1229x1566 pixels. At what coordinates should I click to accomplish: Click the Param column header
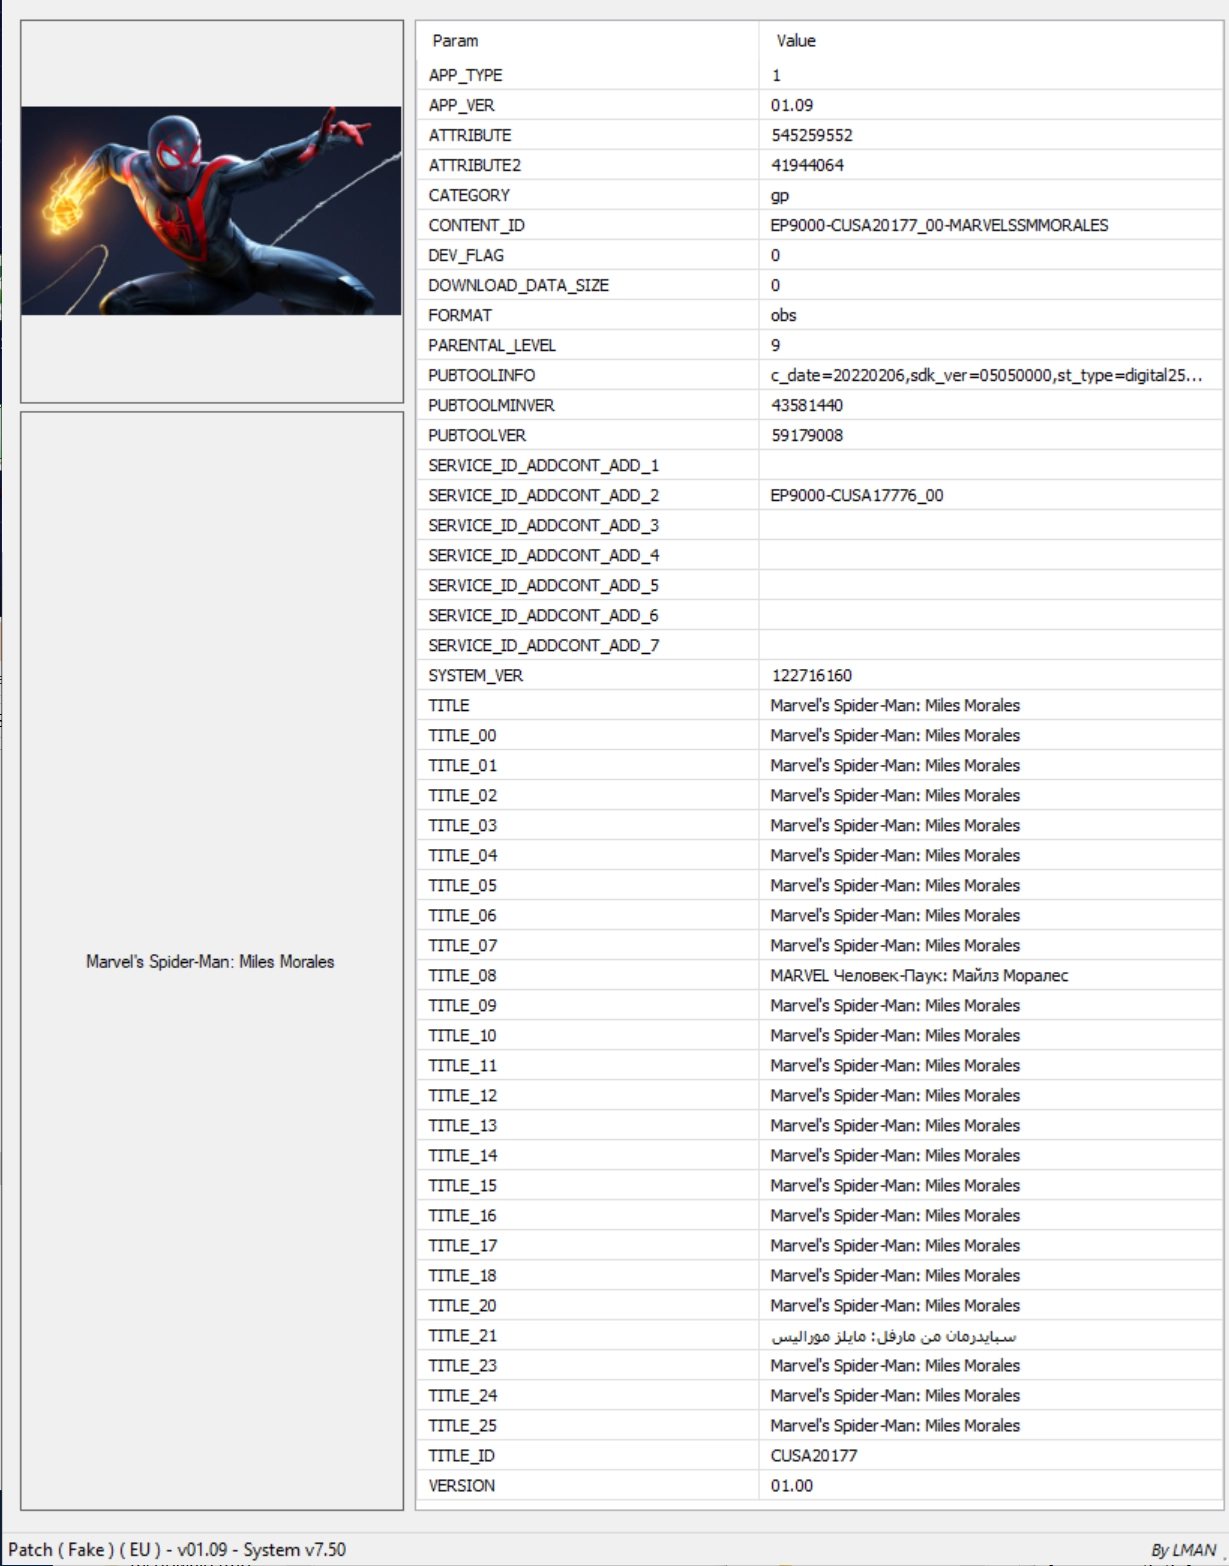455,41
